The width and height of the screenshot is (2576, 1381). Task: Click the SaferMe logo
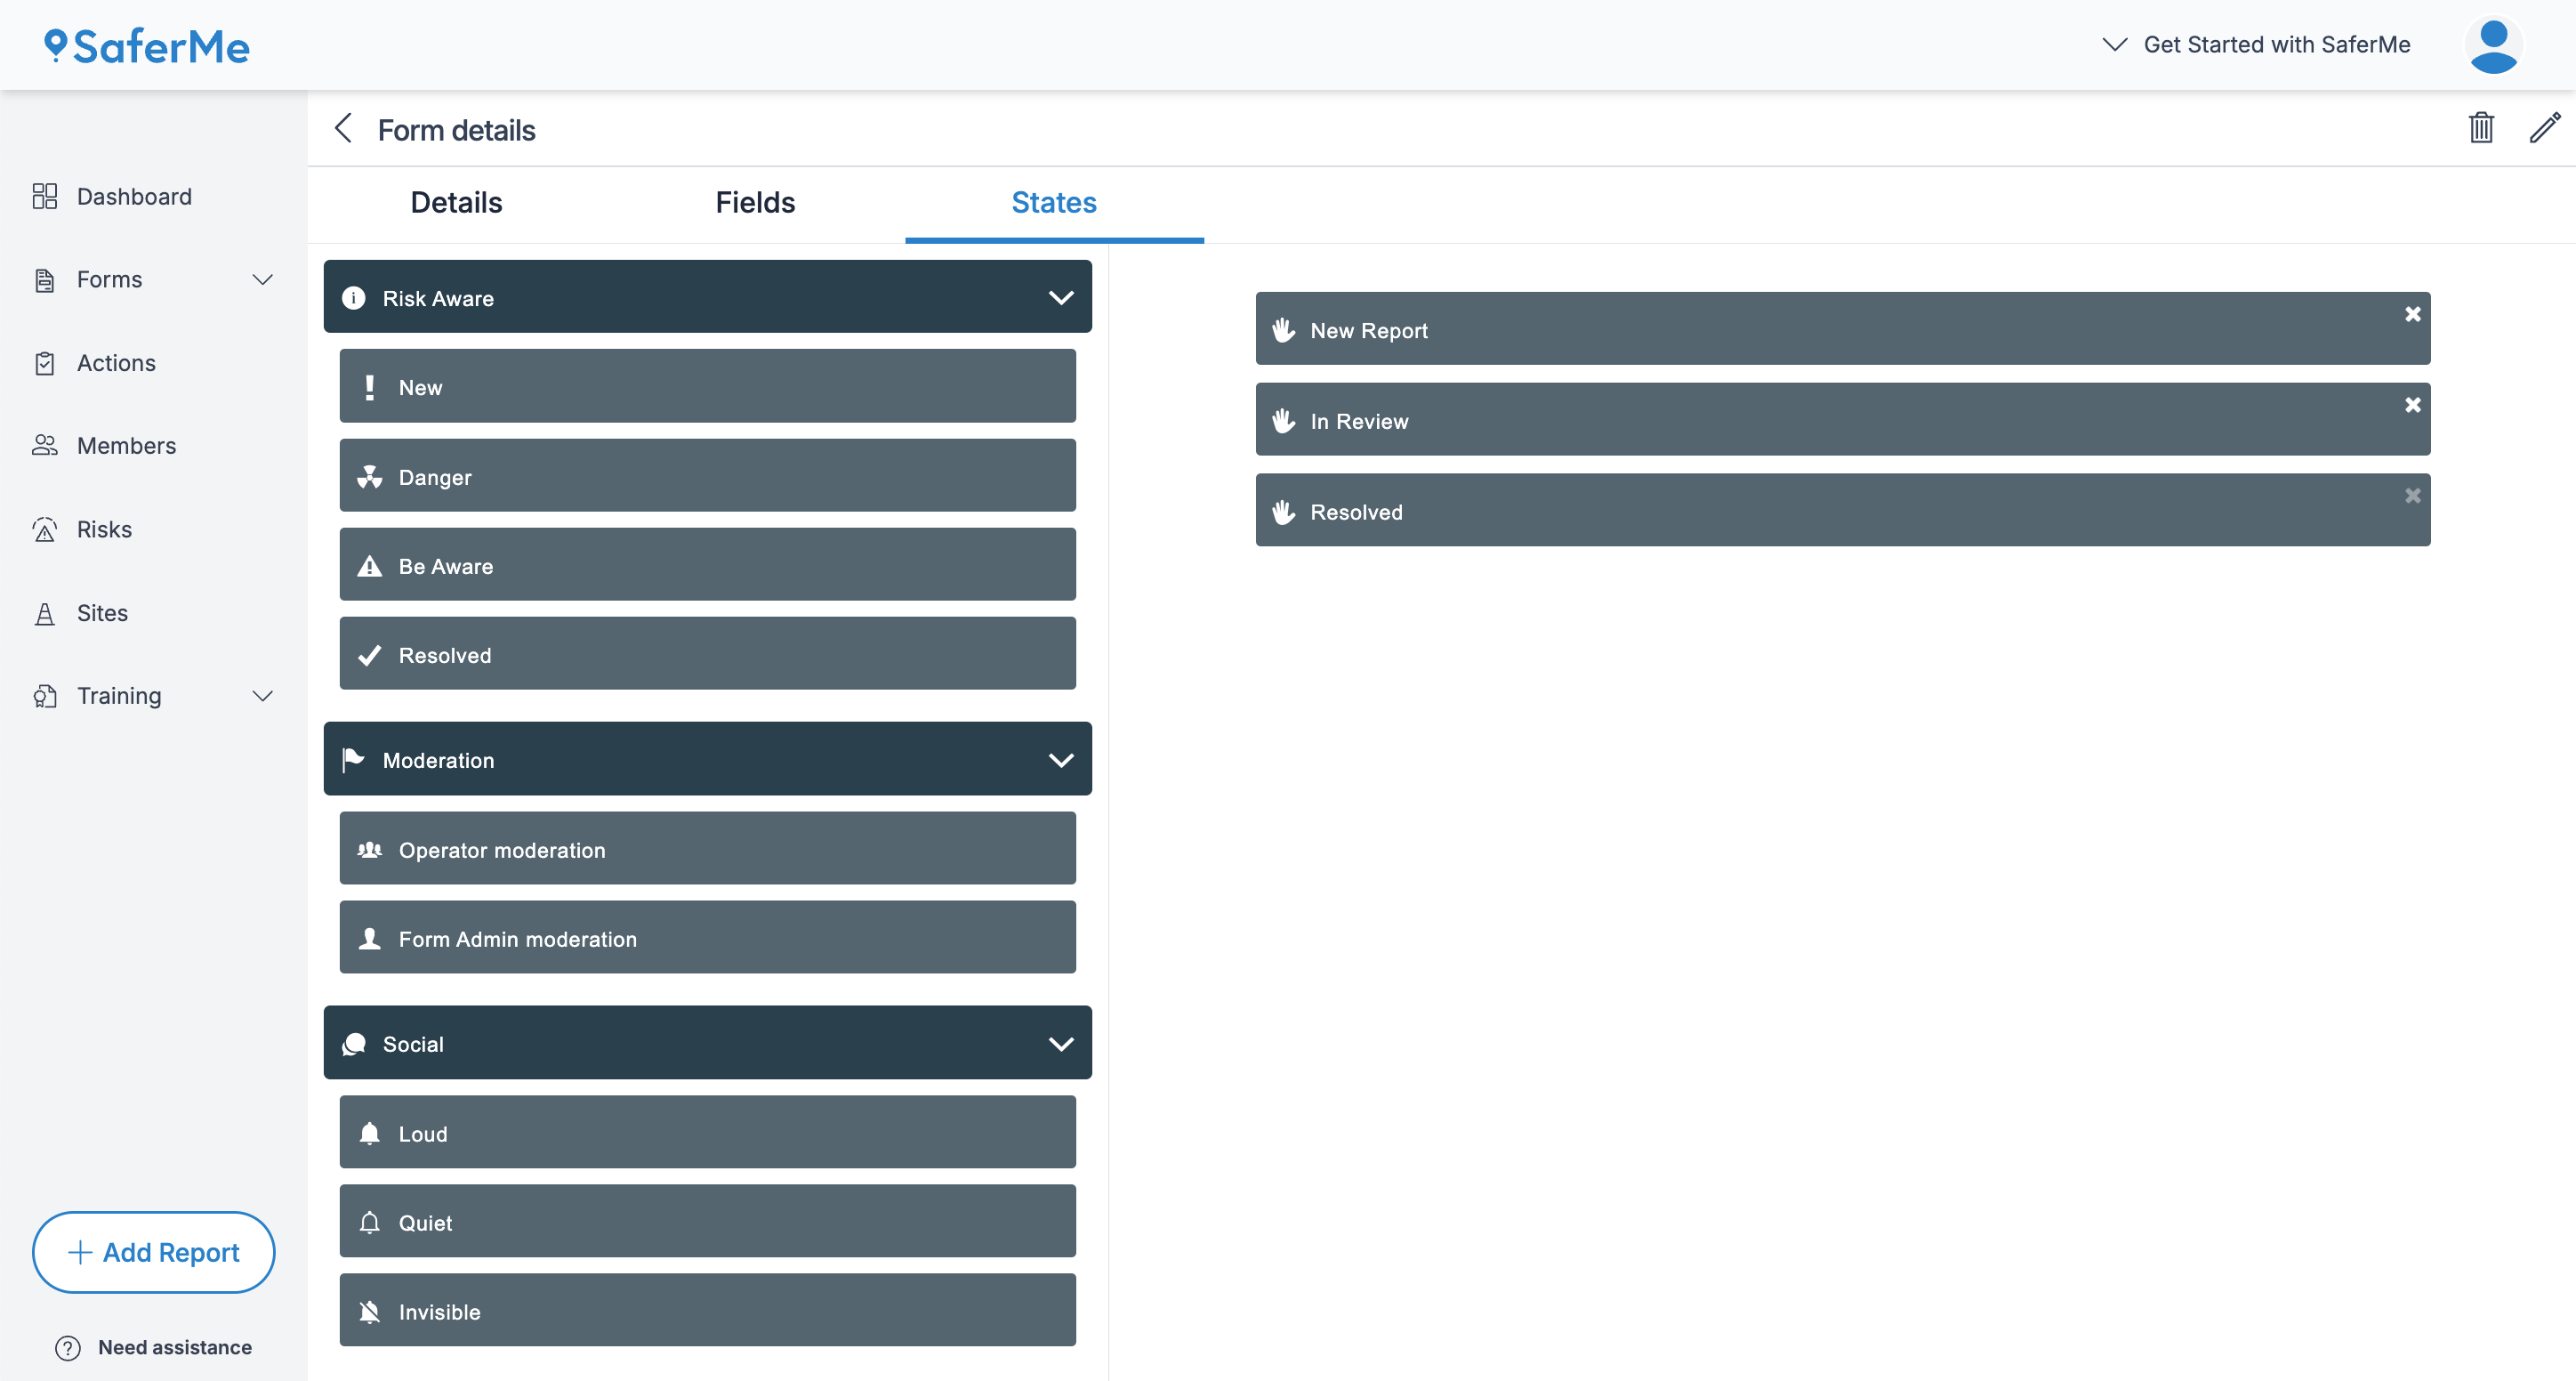tap(147, 47)
